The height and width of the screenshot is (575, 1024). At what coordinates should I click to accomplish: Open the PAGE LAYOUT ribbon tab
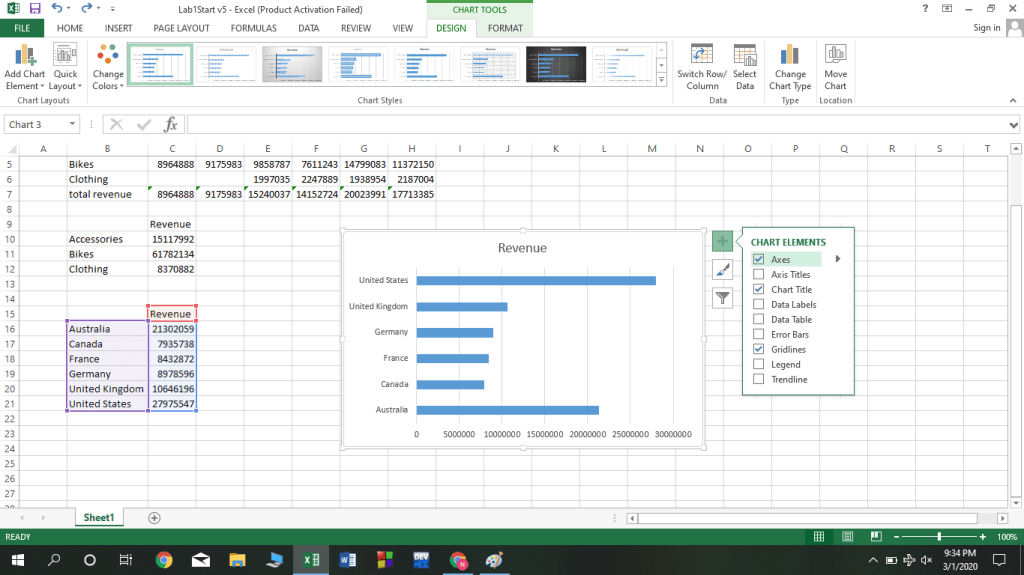click(x=181, y=28)
